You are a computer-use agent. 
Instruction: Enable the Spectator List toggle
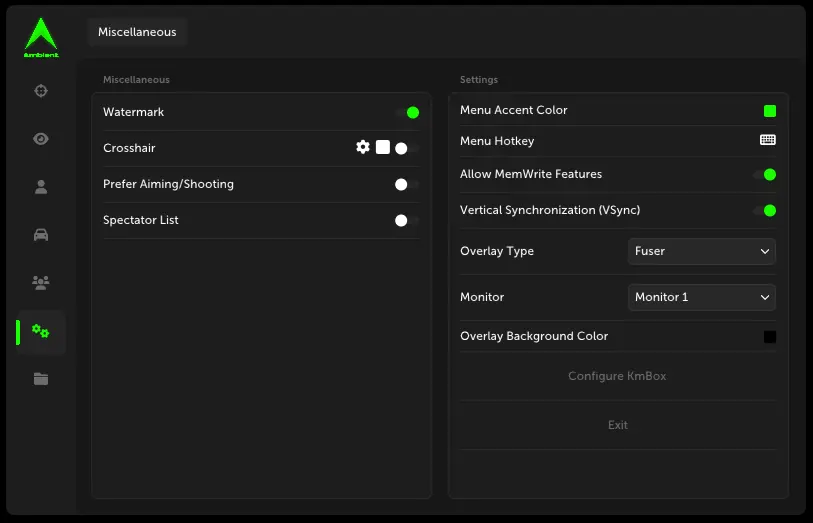pos(405,220)
